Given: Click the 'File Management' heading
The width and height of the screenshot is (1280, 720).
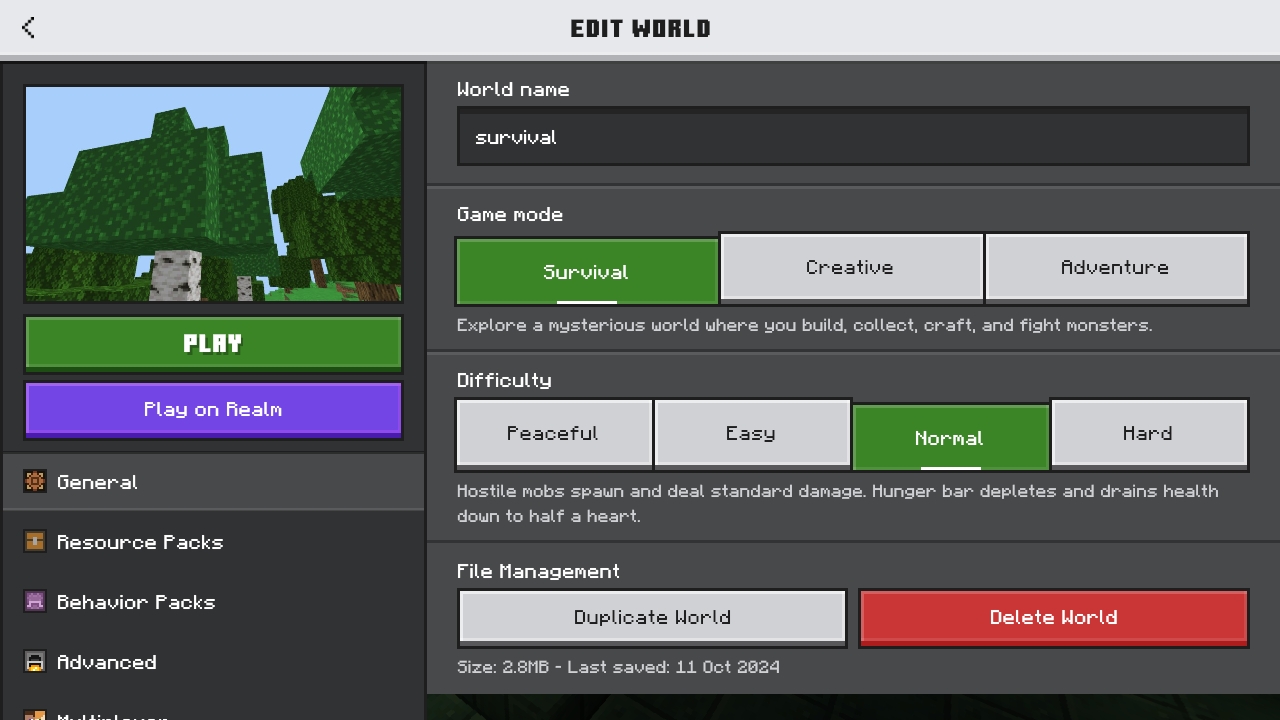Looking at the screenshot, I should pyautogui.click(x=538, y=571).
